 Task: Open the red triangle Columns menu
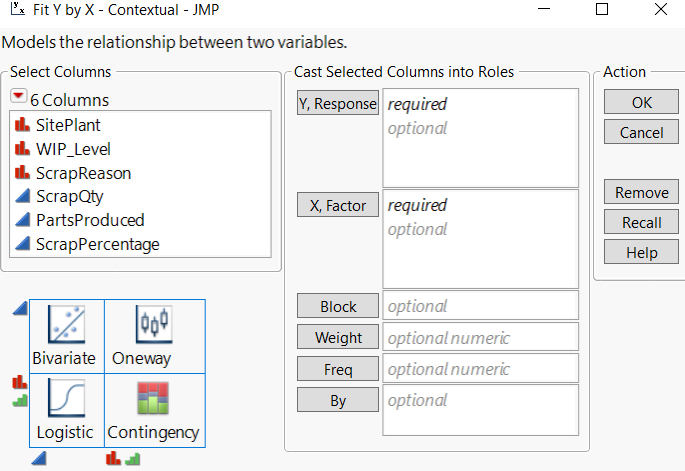click(x=18, y=98)
